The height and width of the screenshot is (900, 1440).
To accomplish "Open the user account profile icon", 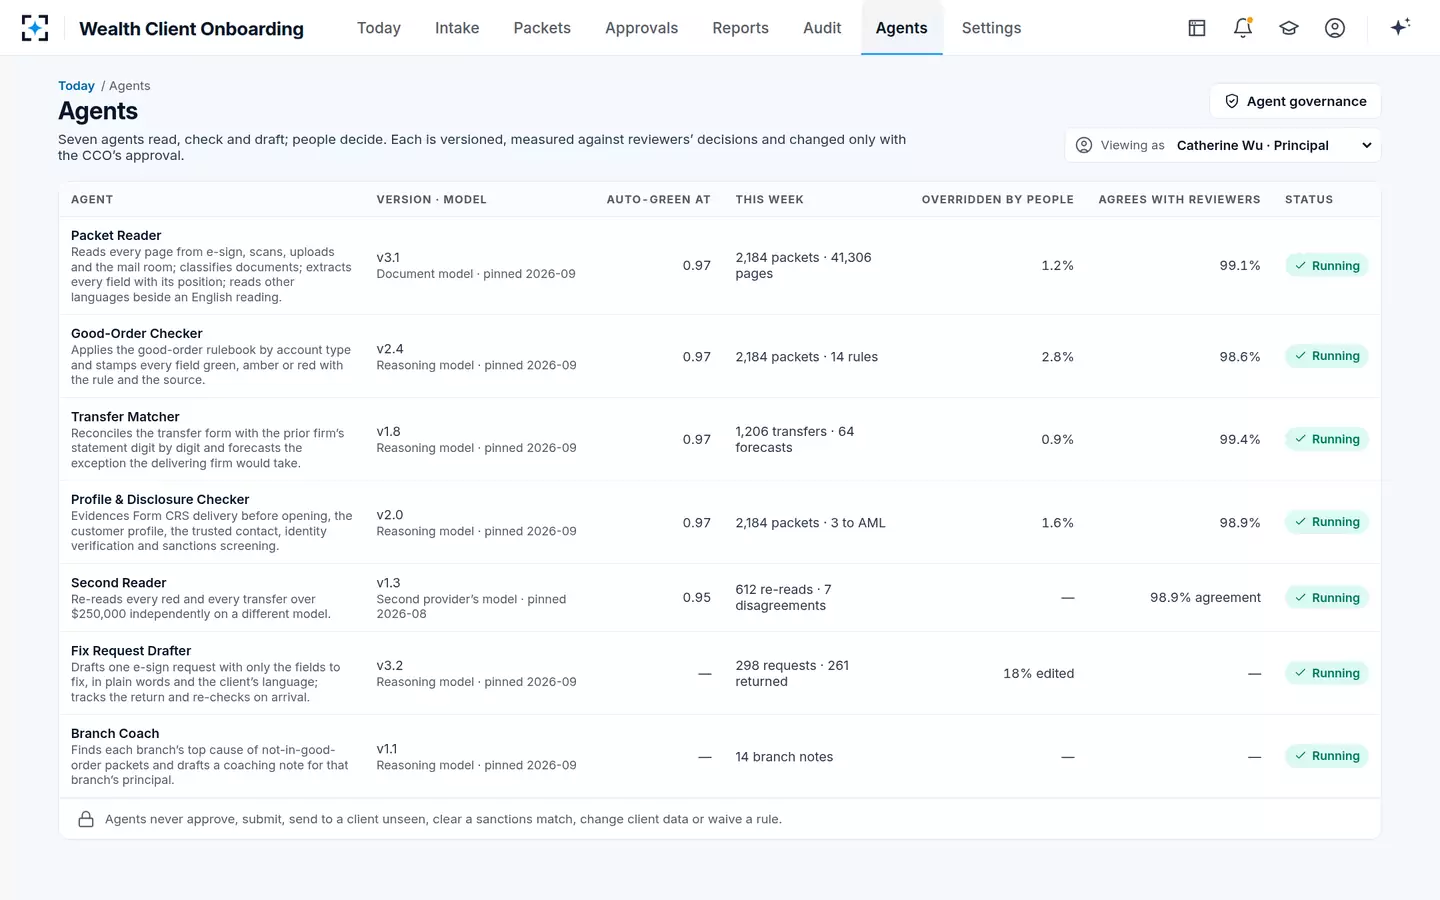I will click(1335, 28).
